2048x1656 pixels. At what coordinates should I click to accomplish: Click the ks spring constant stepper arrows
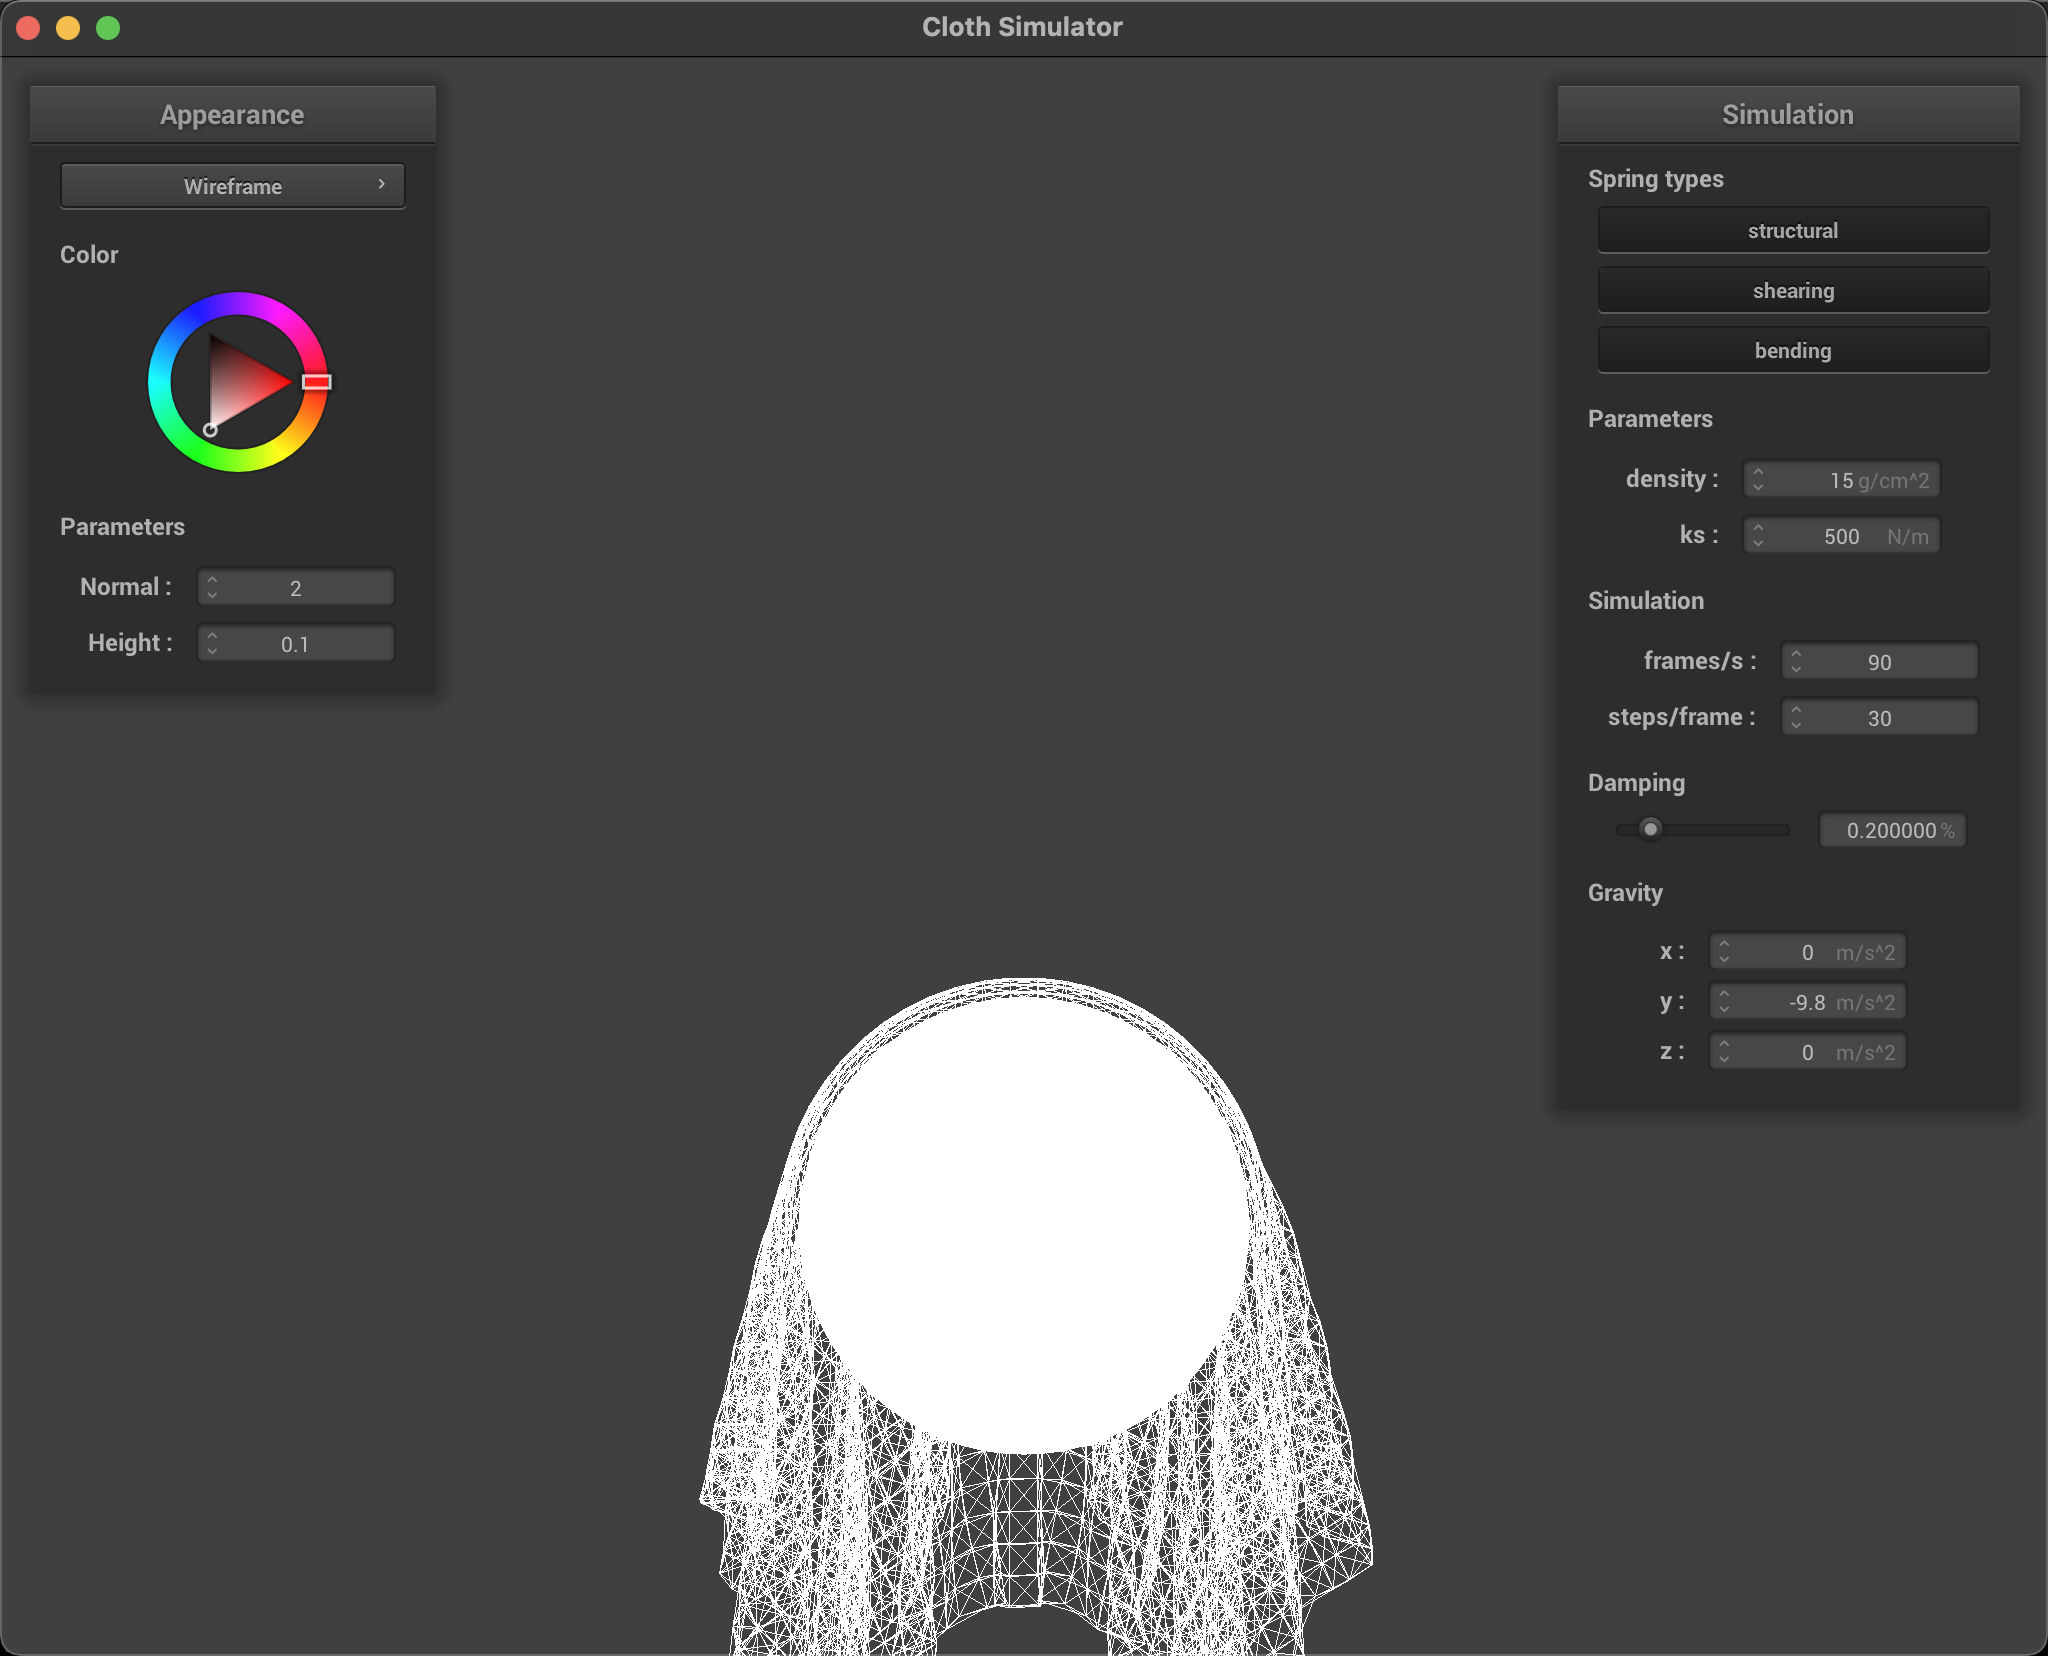pyautogui.click(x=1758, y=536)
